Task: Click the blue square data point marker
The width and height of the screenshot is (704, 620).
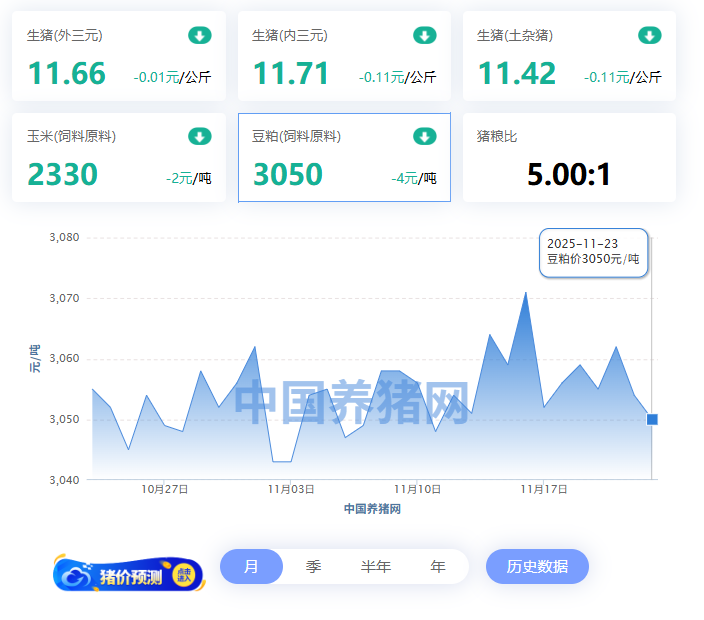Action: click(652, 420)
